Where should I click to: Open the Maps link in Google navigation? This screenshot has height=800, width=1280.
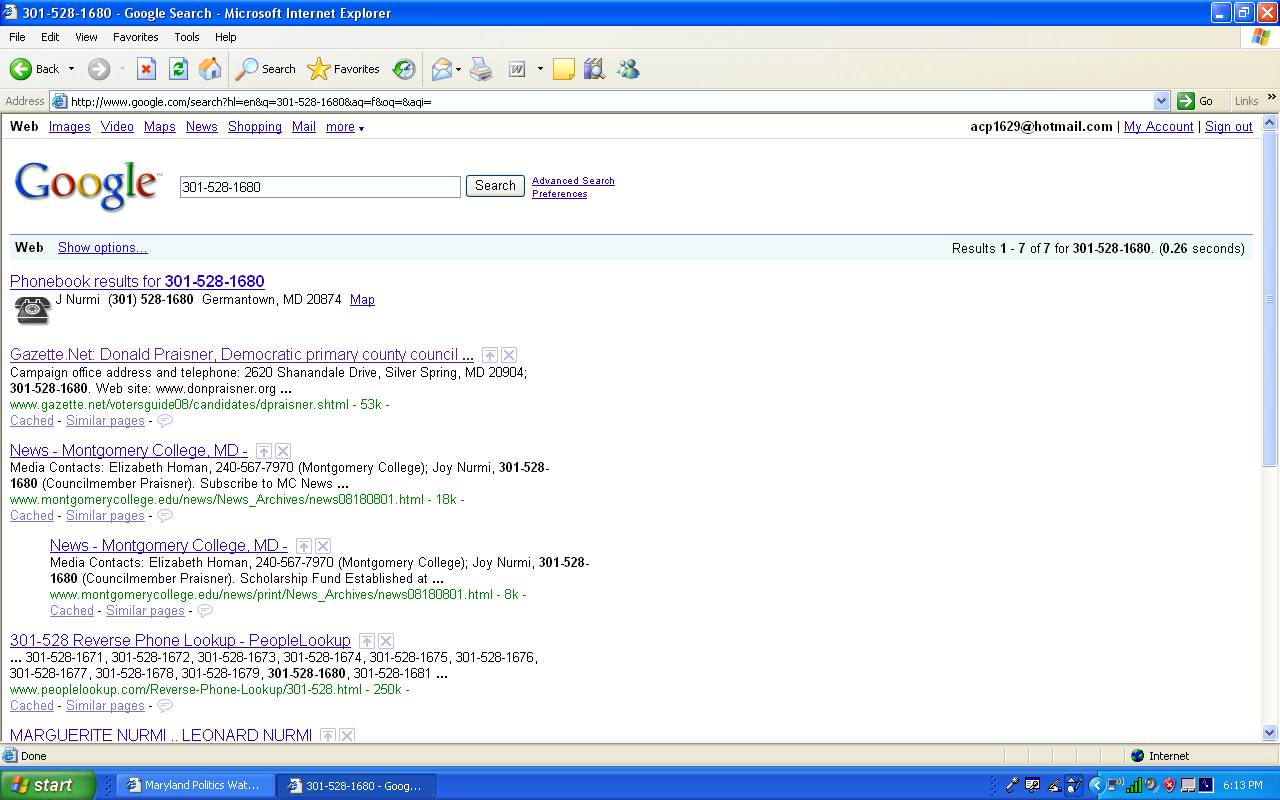pyautogui.click(x=159, y=127)
